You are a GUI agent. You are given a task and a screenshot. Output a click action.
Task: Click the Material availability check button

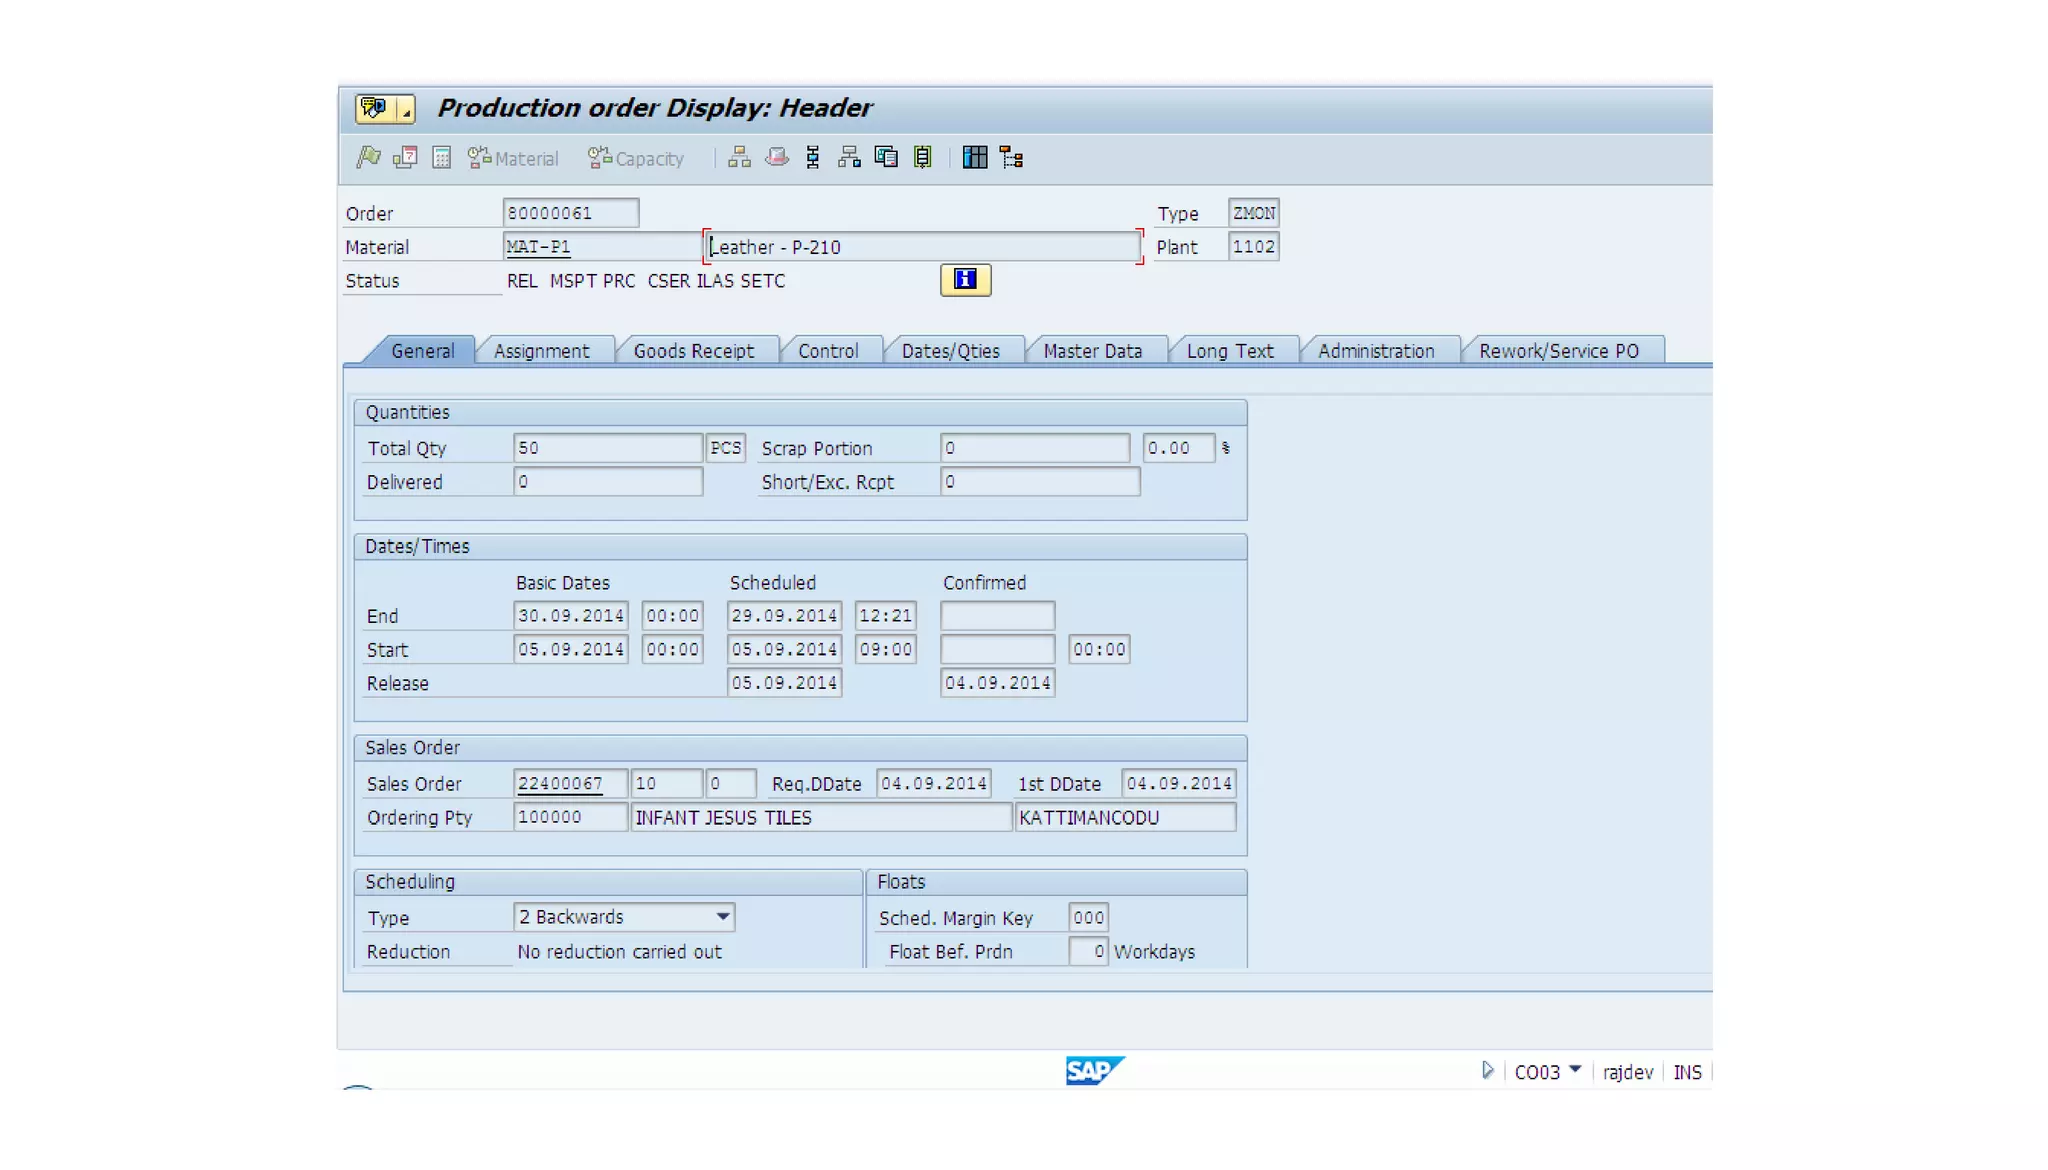tap(514, 158)
